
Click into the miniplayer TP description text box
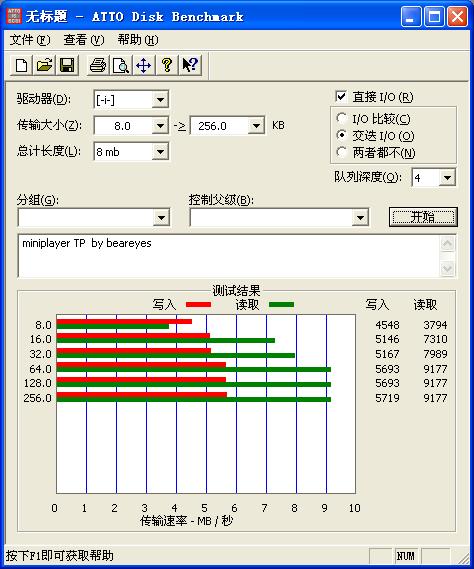tap(229, 256)
